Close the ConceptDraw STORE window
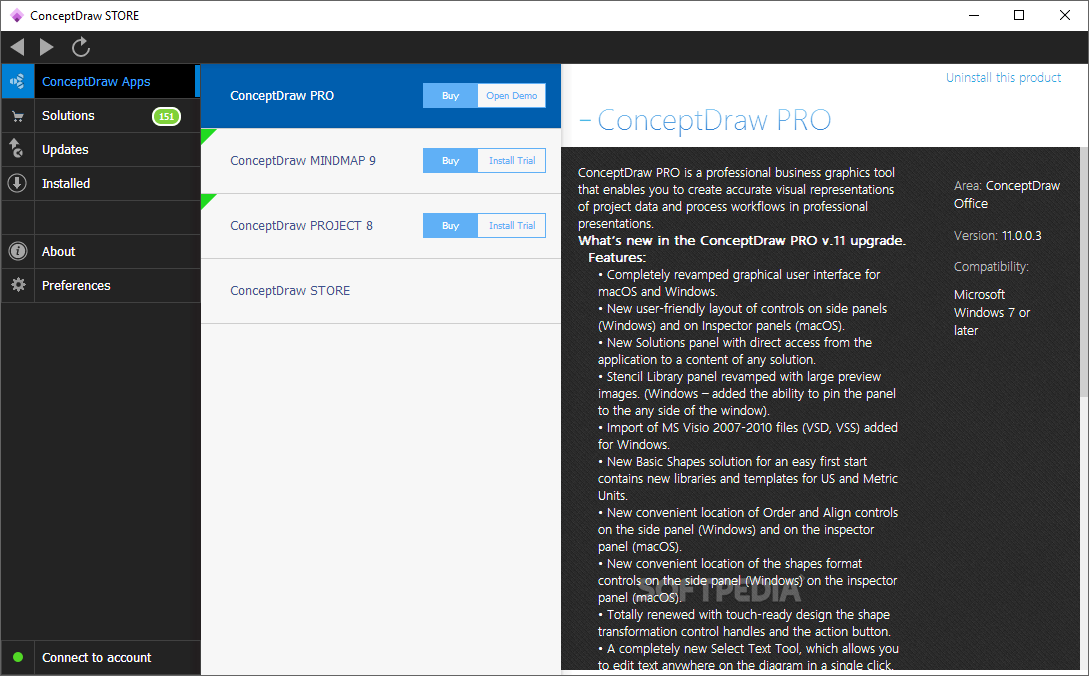The image size is (1089, 676). point(1065,15)
